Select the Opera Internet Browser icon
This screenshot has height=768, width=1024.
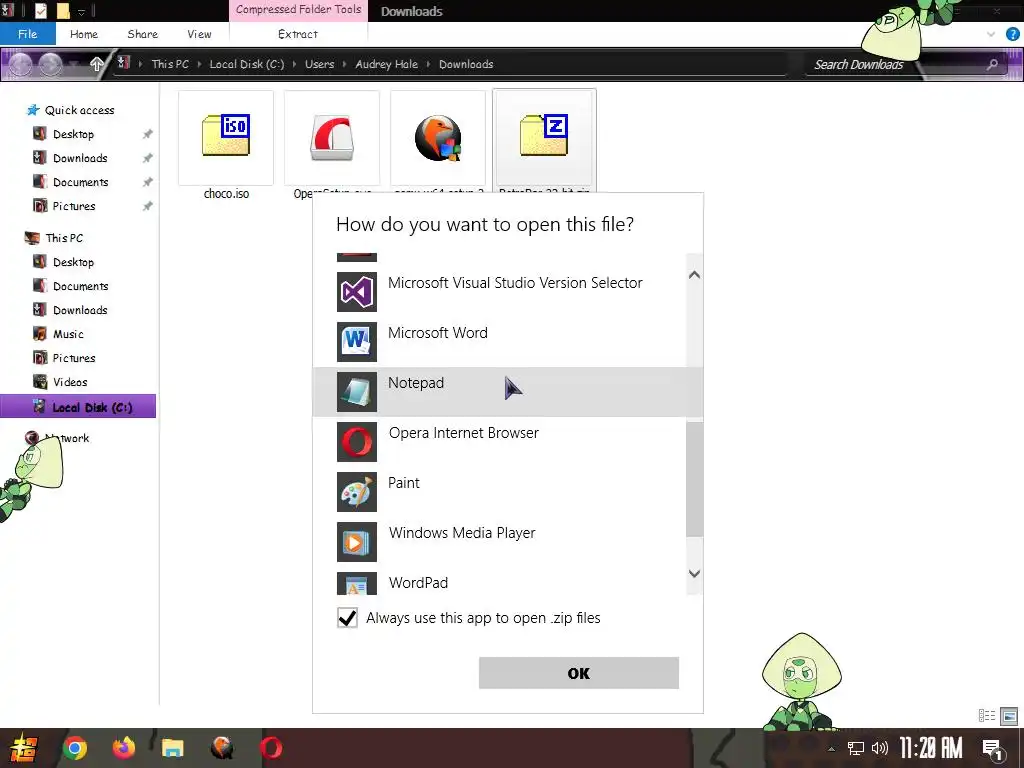357,441
